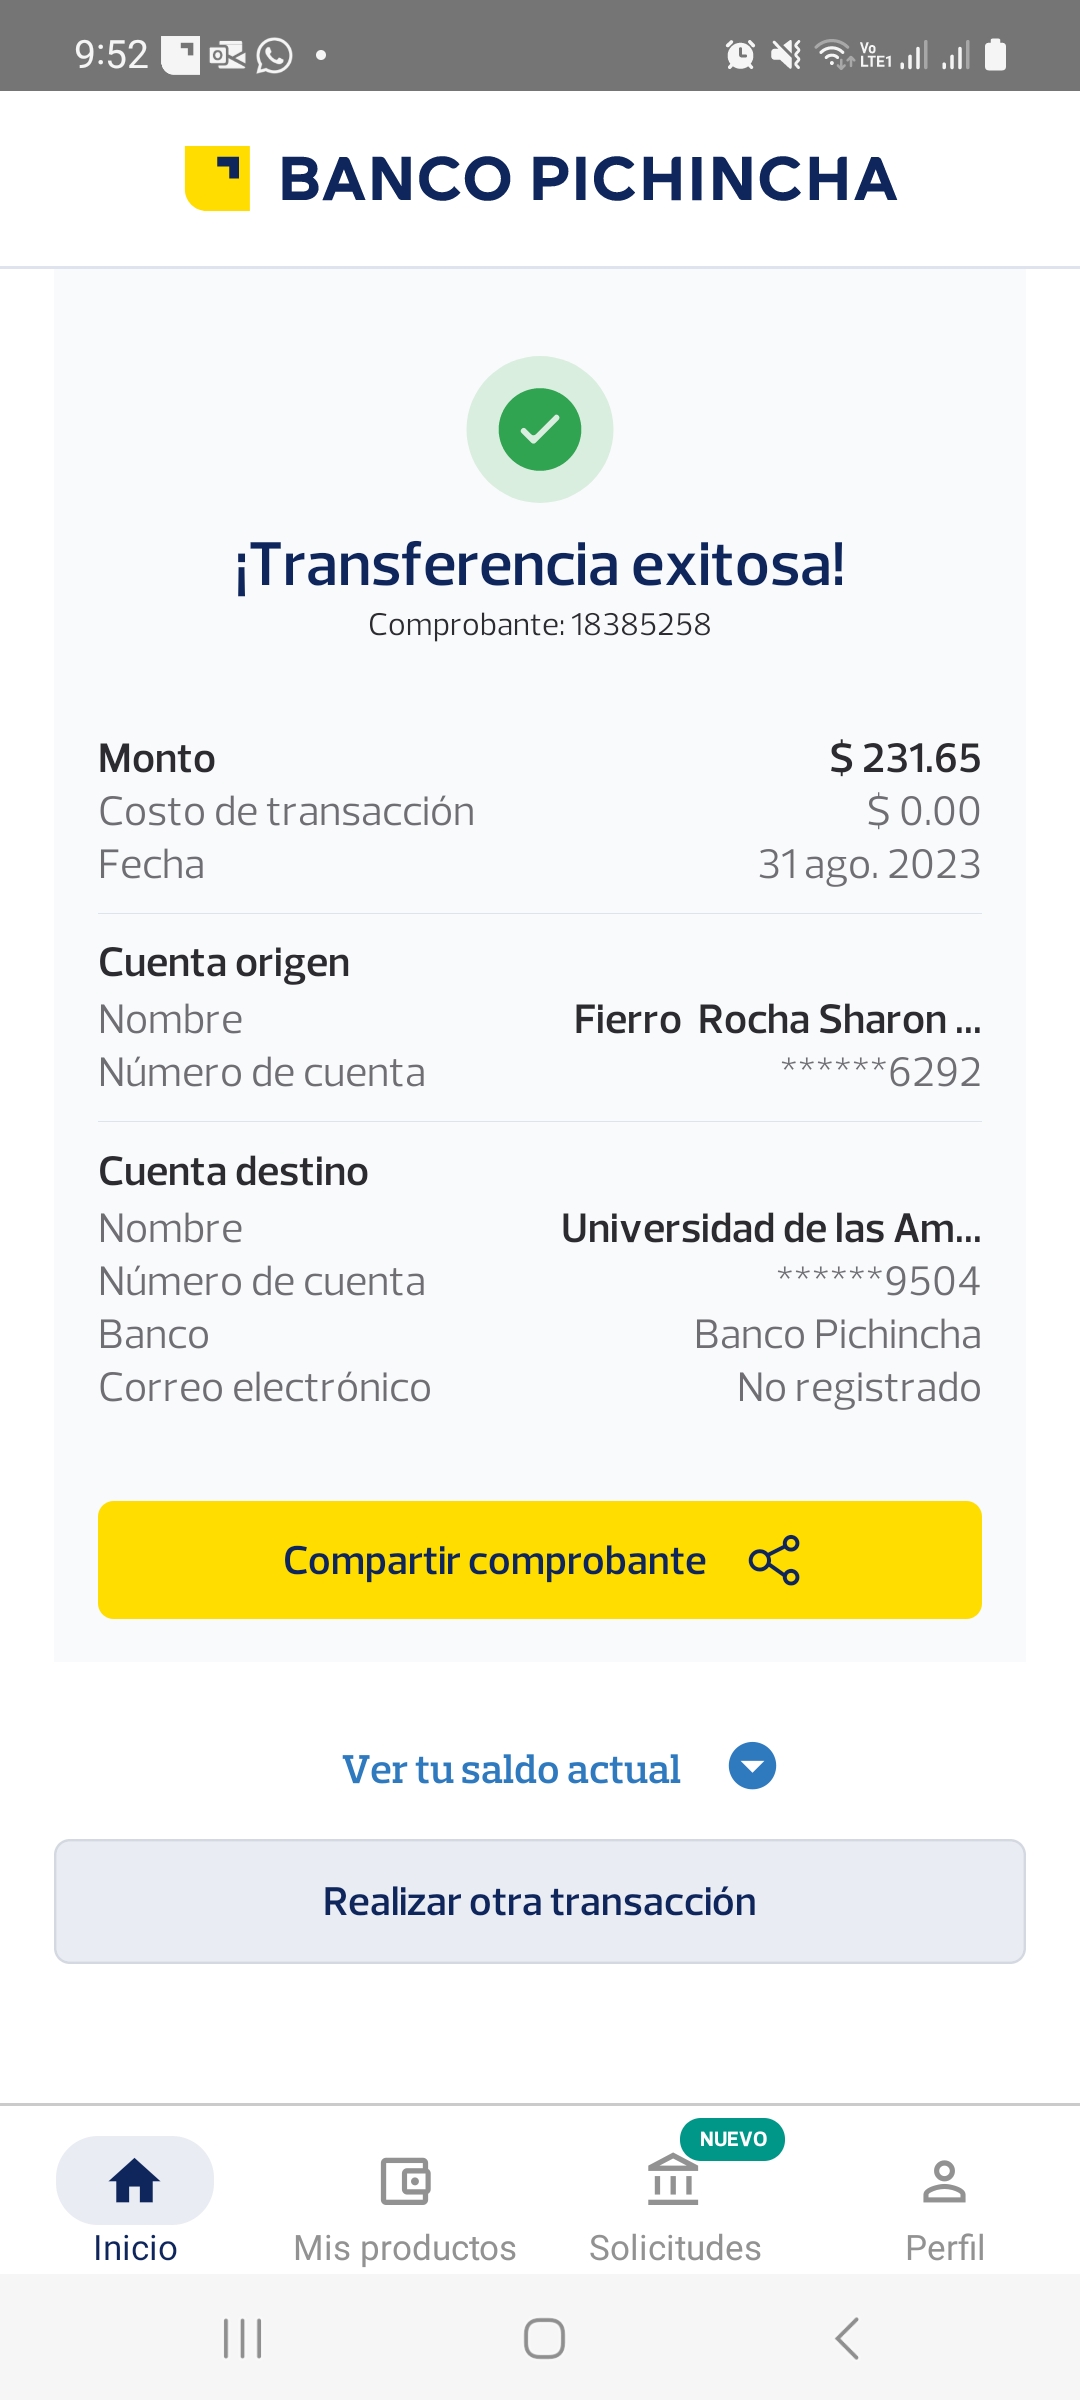Open the Android recent apps button
The width and height of the screenshot is (1080, 2400).
tap(242, 2338)
